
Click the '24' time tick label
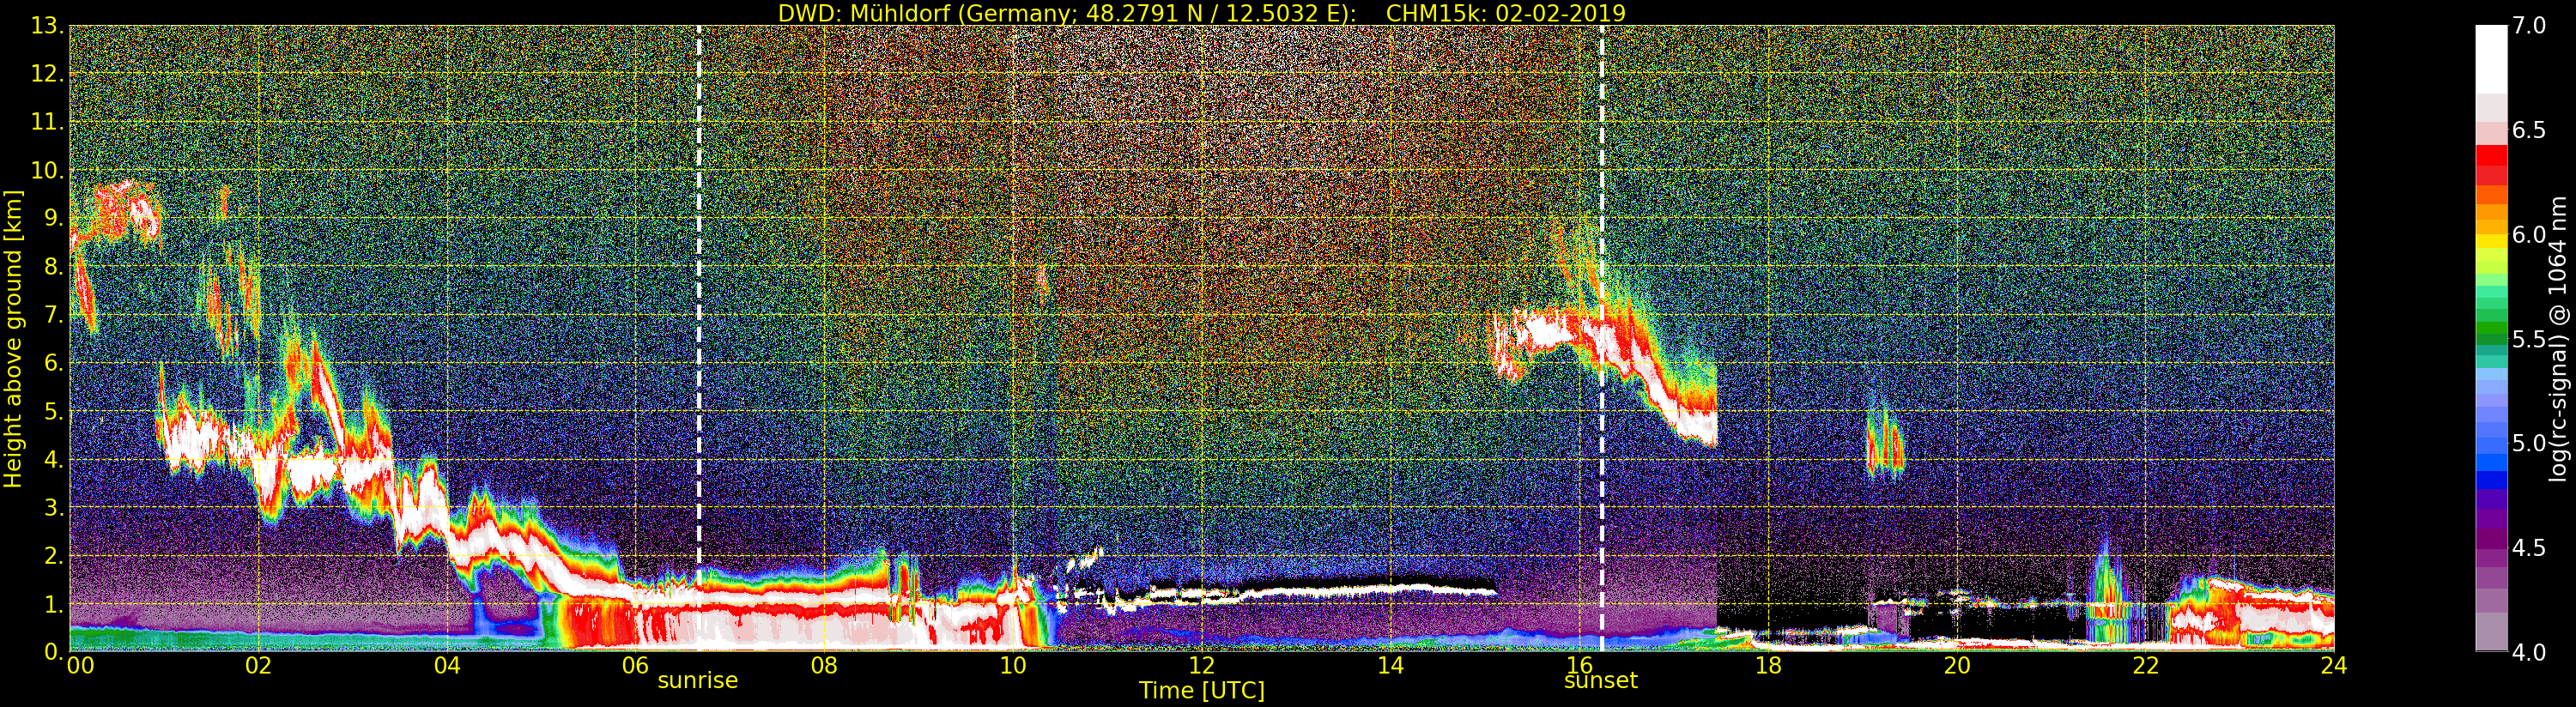click(x=2333, y=665)
